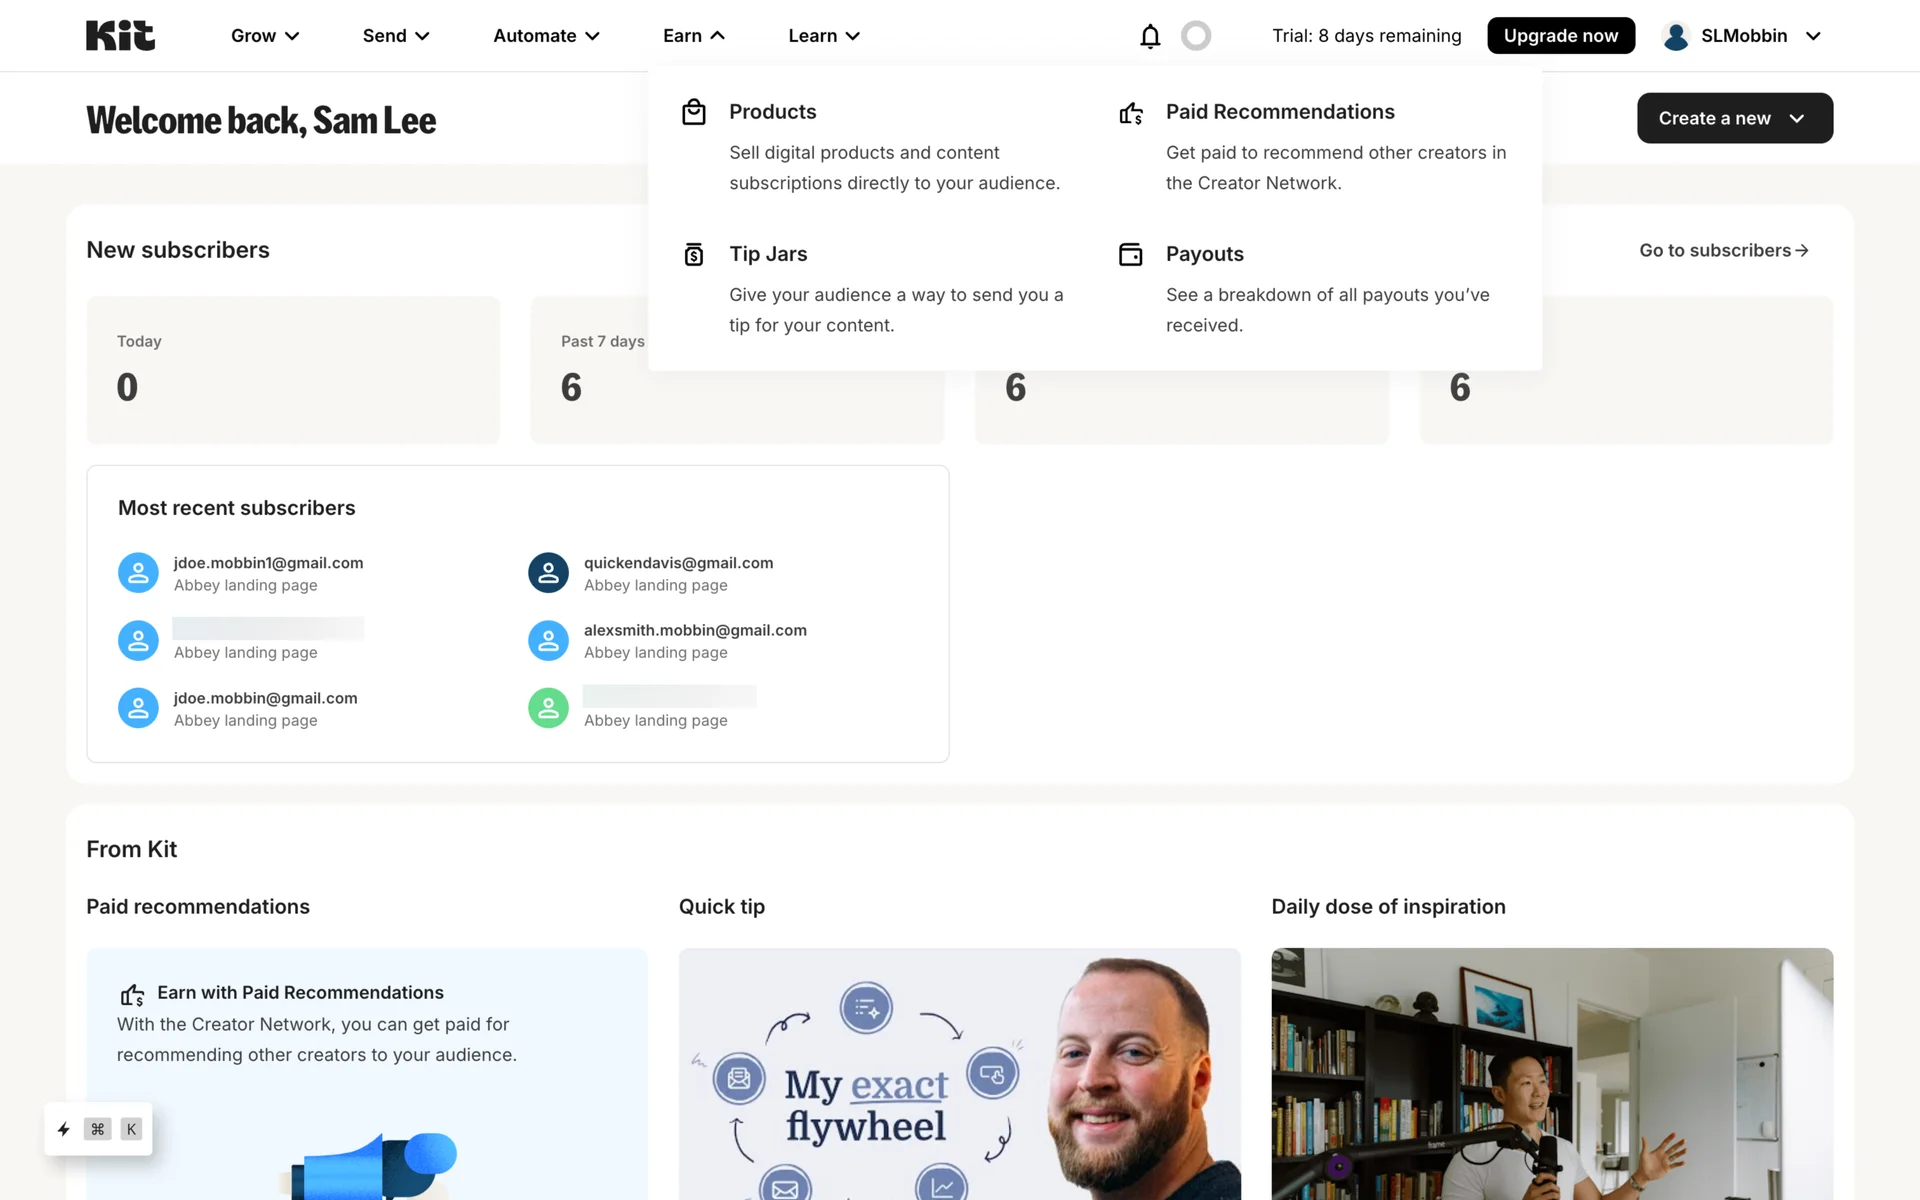
Task: Open the My exact flywheel thumbnail
Action: pyautogui.click(x=959, y=1074)
